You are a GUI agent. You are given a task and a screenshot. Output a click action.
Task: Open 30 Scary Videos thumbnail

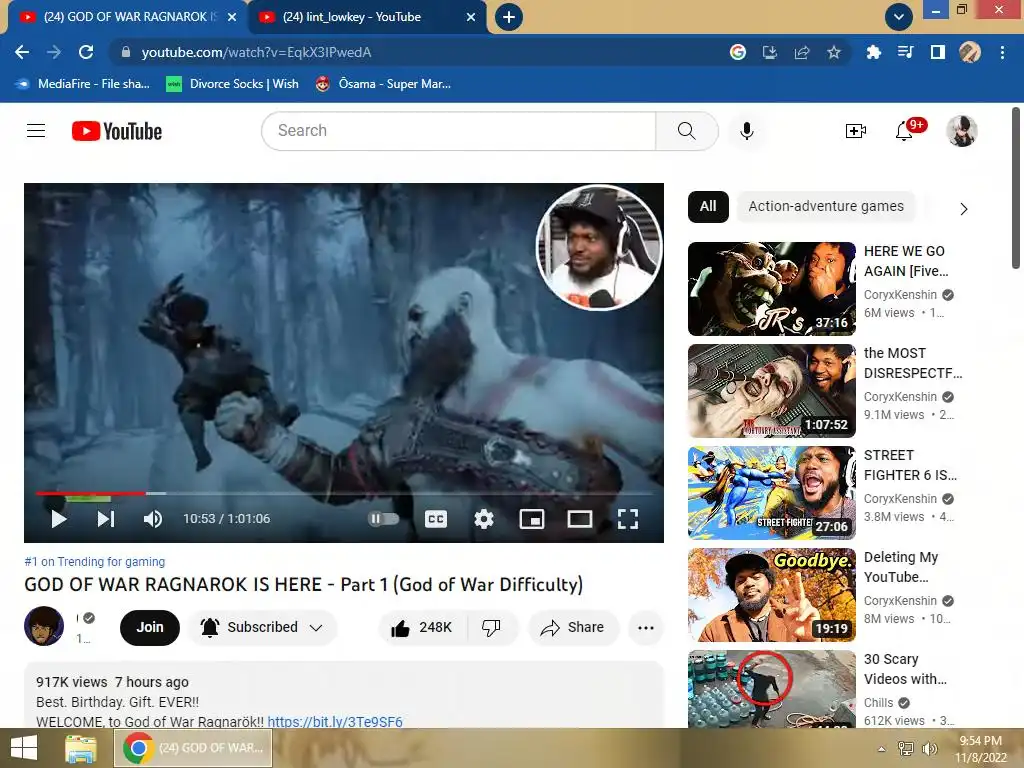click(x=772, y=689)
